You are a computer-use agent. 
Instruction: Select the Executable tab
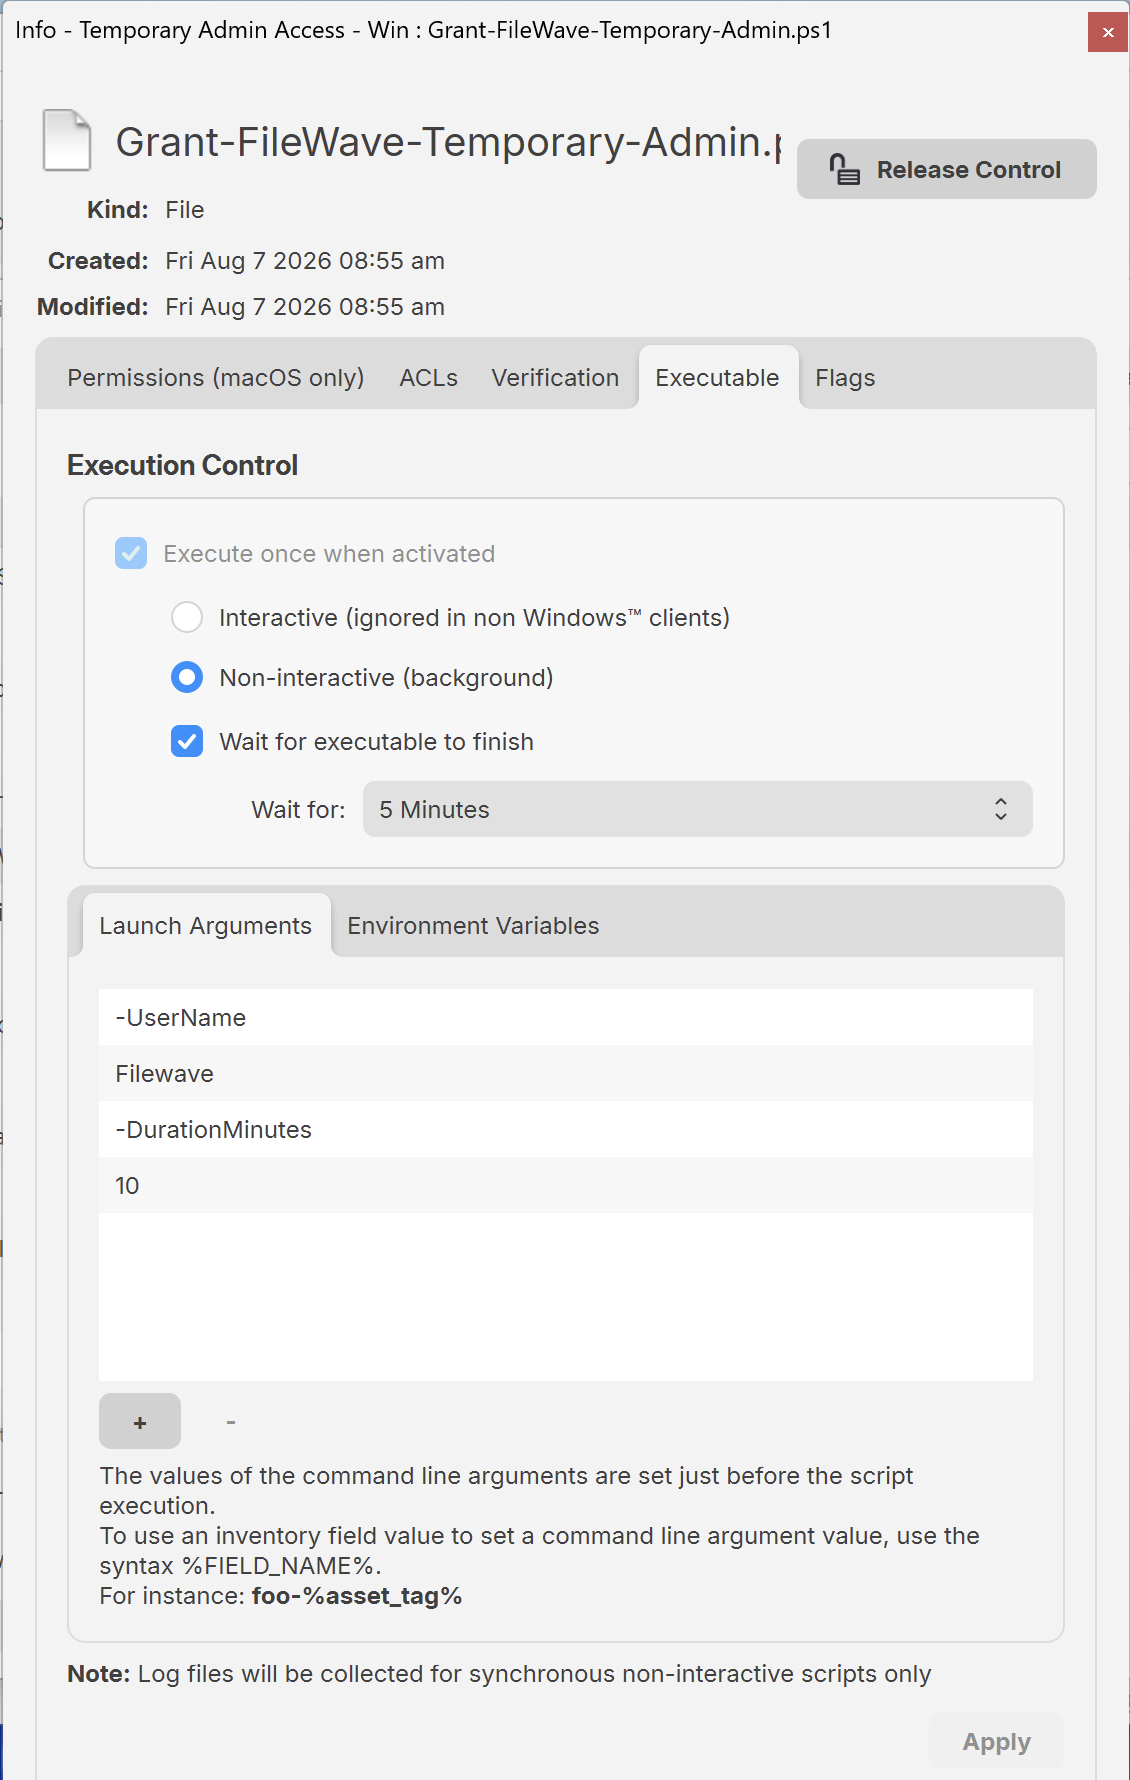pos(717,378)
